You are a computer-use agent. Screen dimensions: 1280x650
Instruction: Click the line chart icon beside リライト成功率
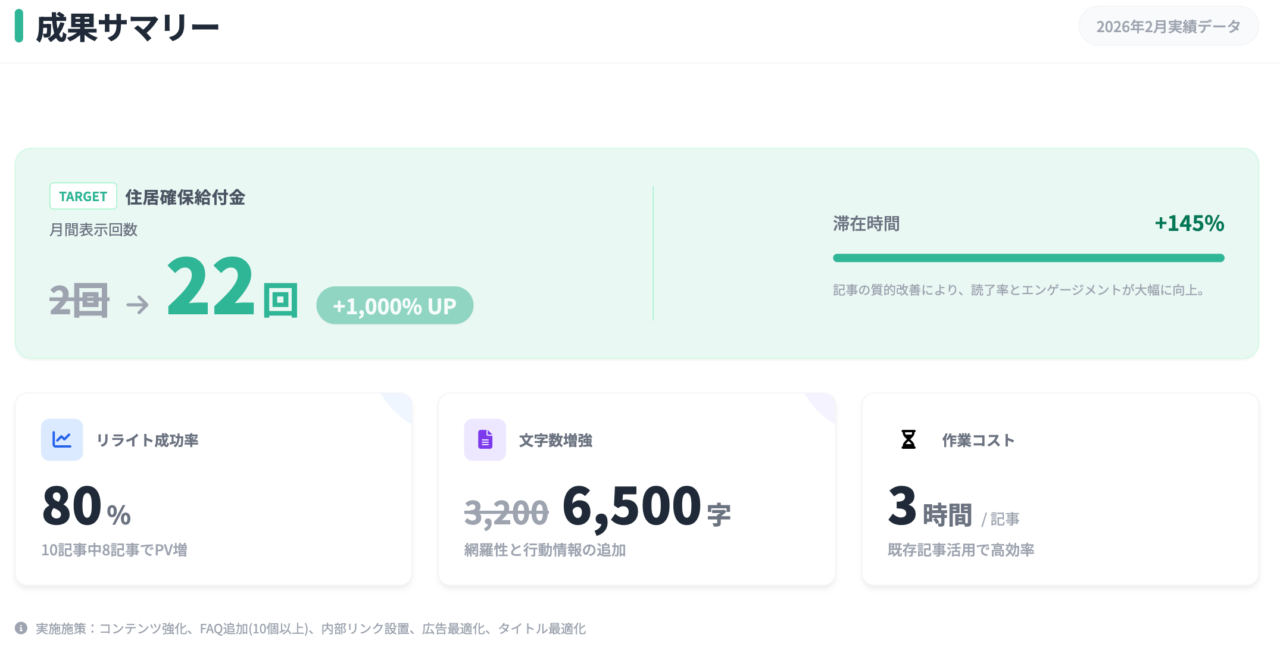[x=62, y=440]
